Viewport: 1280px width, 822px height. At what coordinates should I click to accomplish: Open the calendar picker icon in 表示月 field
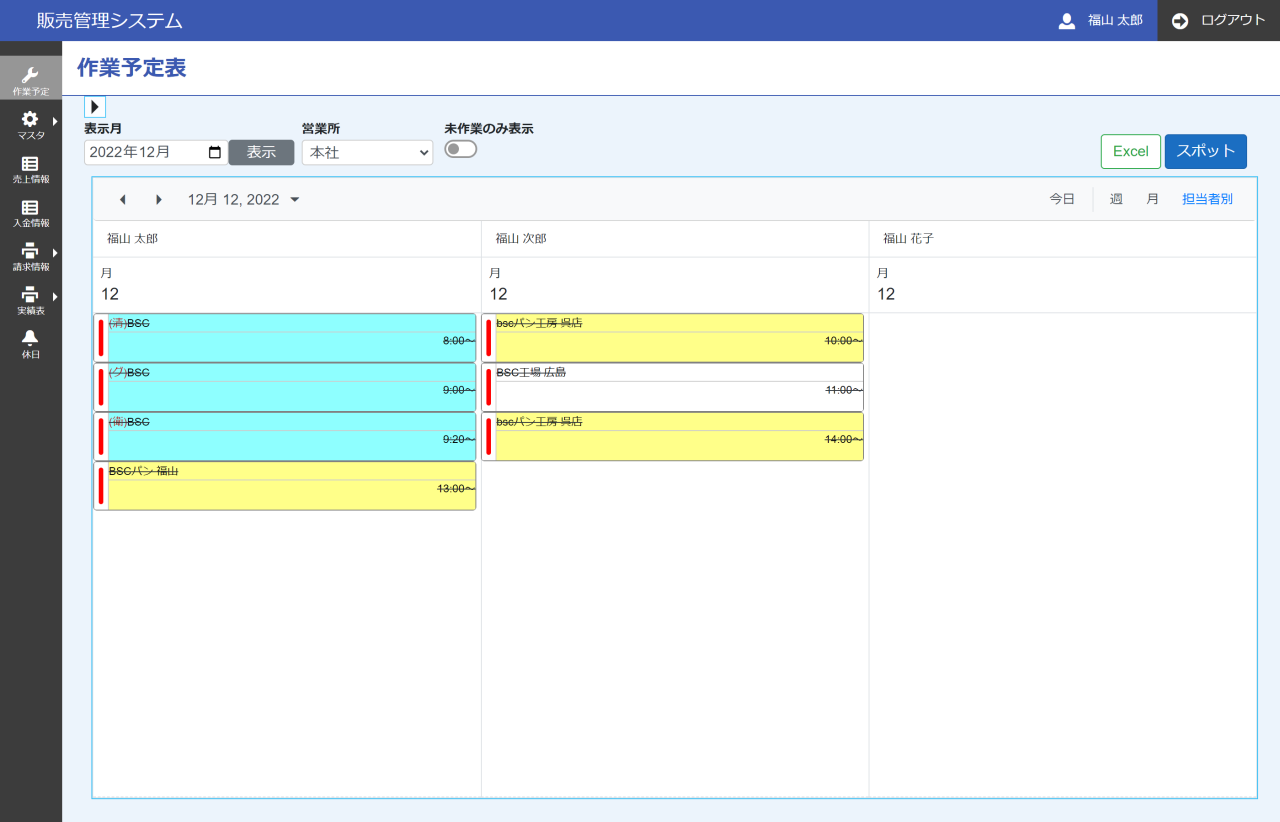(214, 152)
